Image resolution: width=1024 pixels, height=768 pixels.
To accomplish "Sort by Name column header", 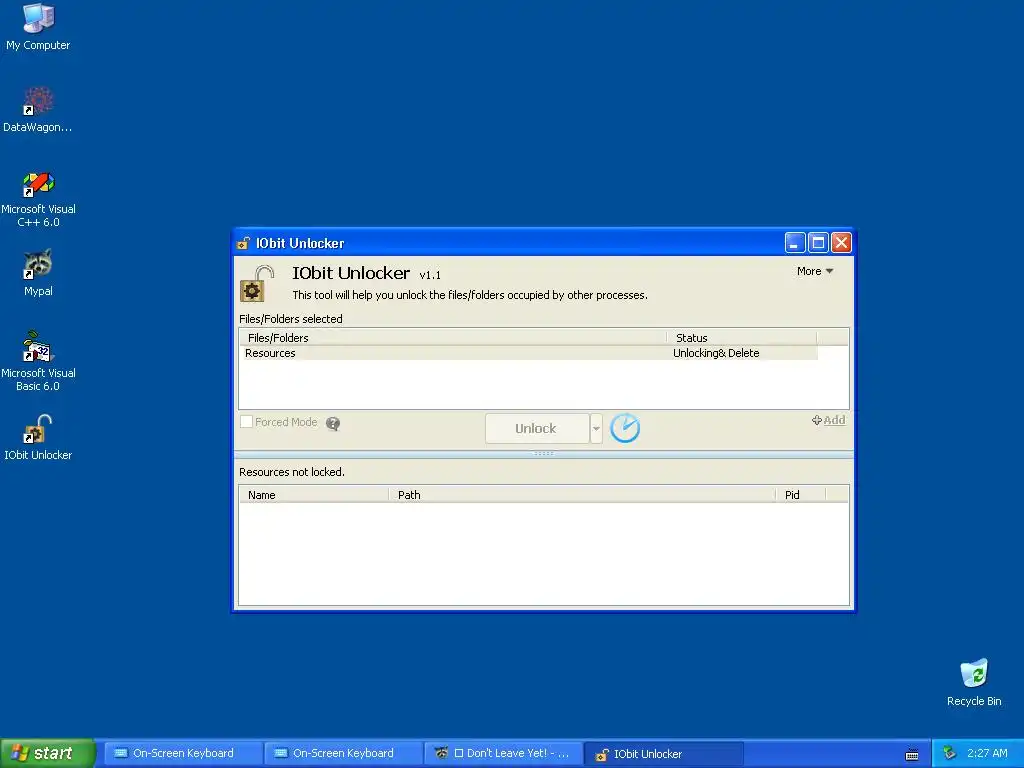I will [x=313, y=495].
